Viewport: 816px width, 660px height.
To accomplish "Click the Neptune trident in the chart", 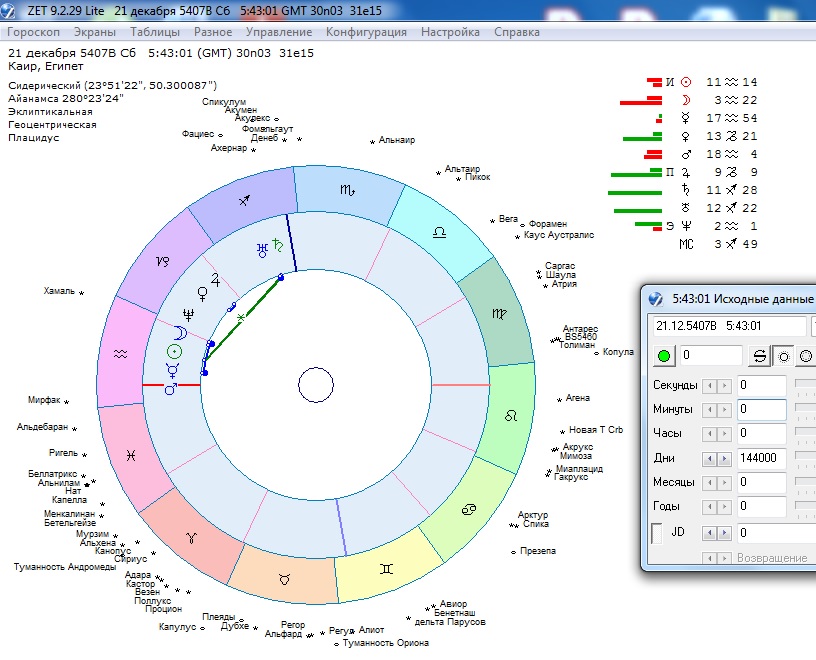I will 188,314.
